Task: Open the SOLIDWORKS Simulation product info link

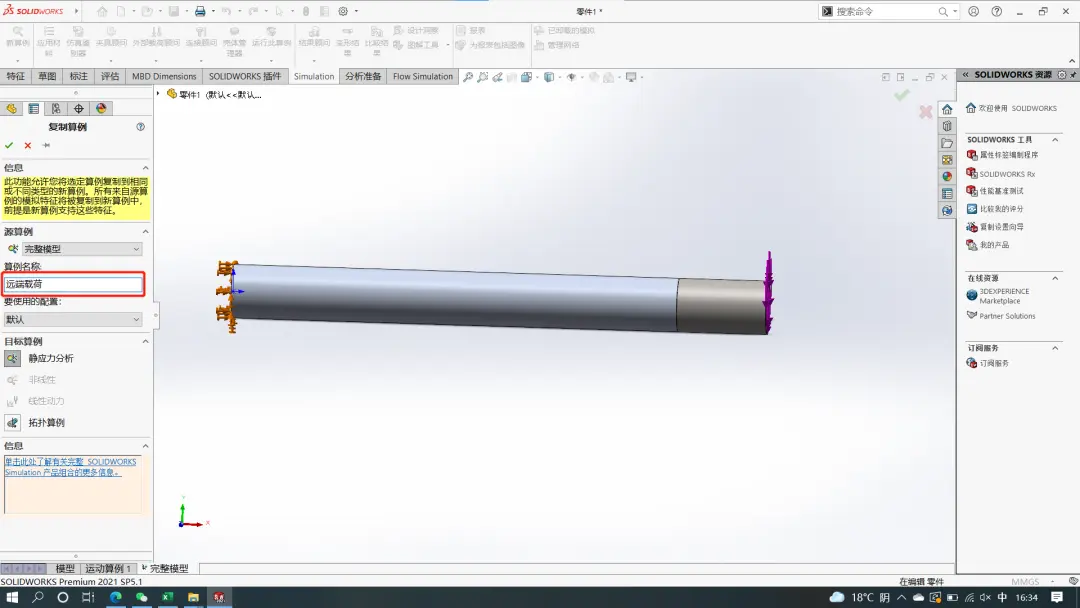Action: click(x=70, y=467)
